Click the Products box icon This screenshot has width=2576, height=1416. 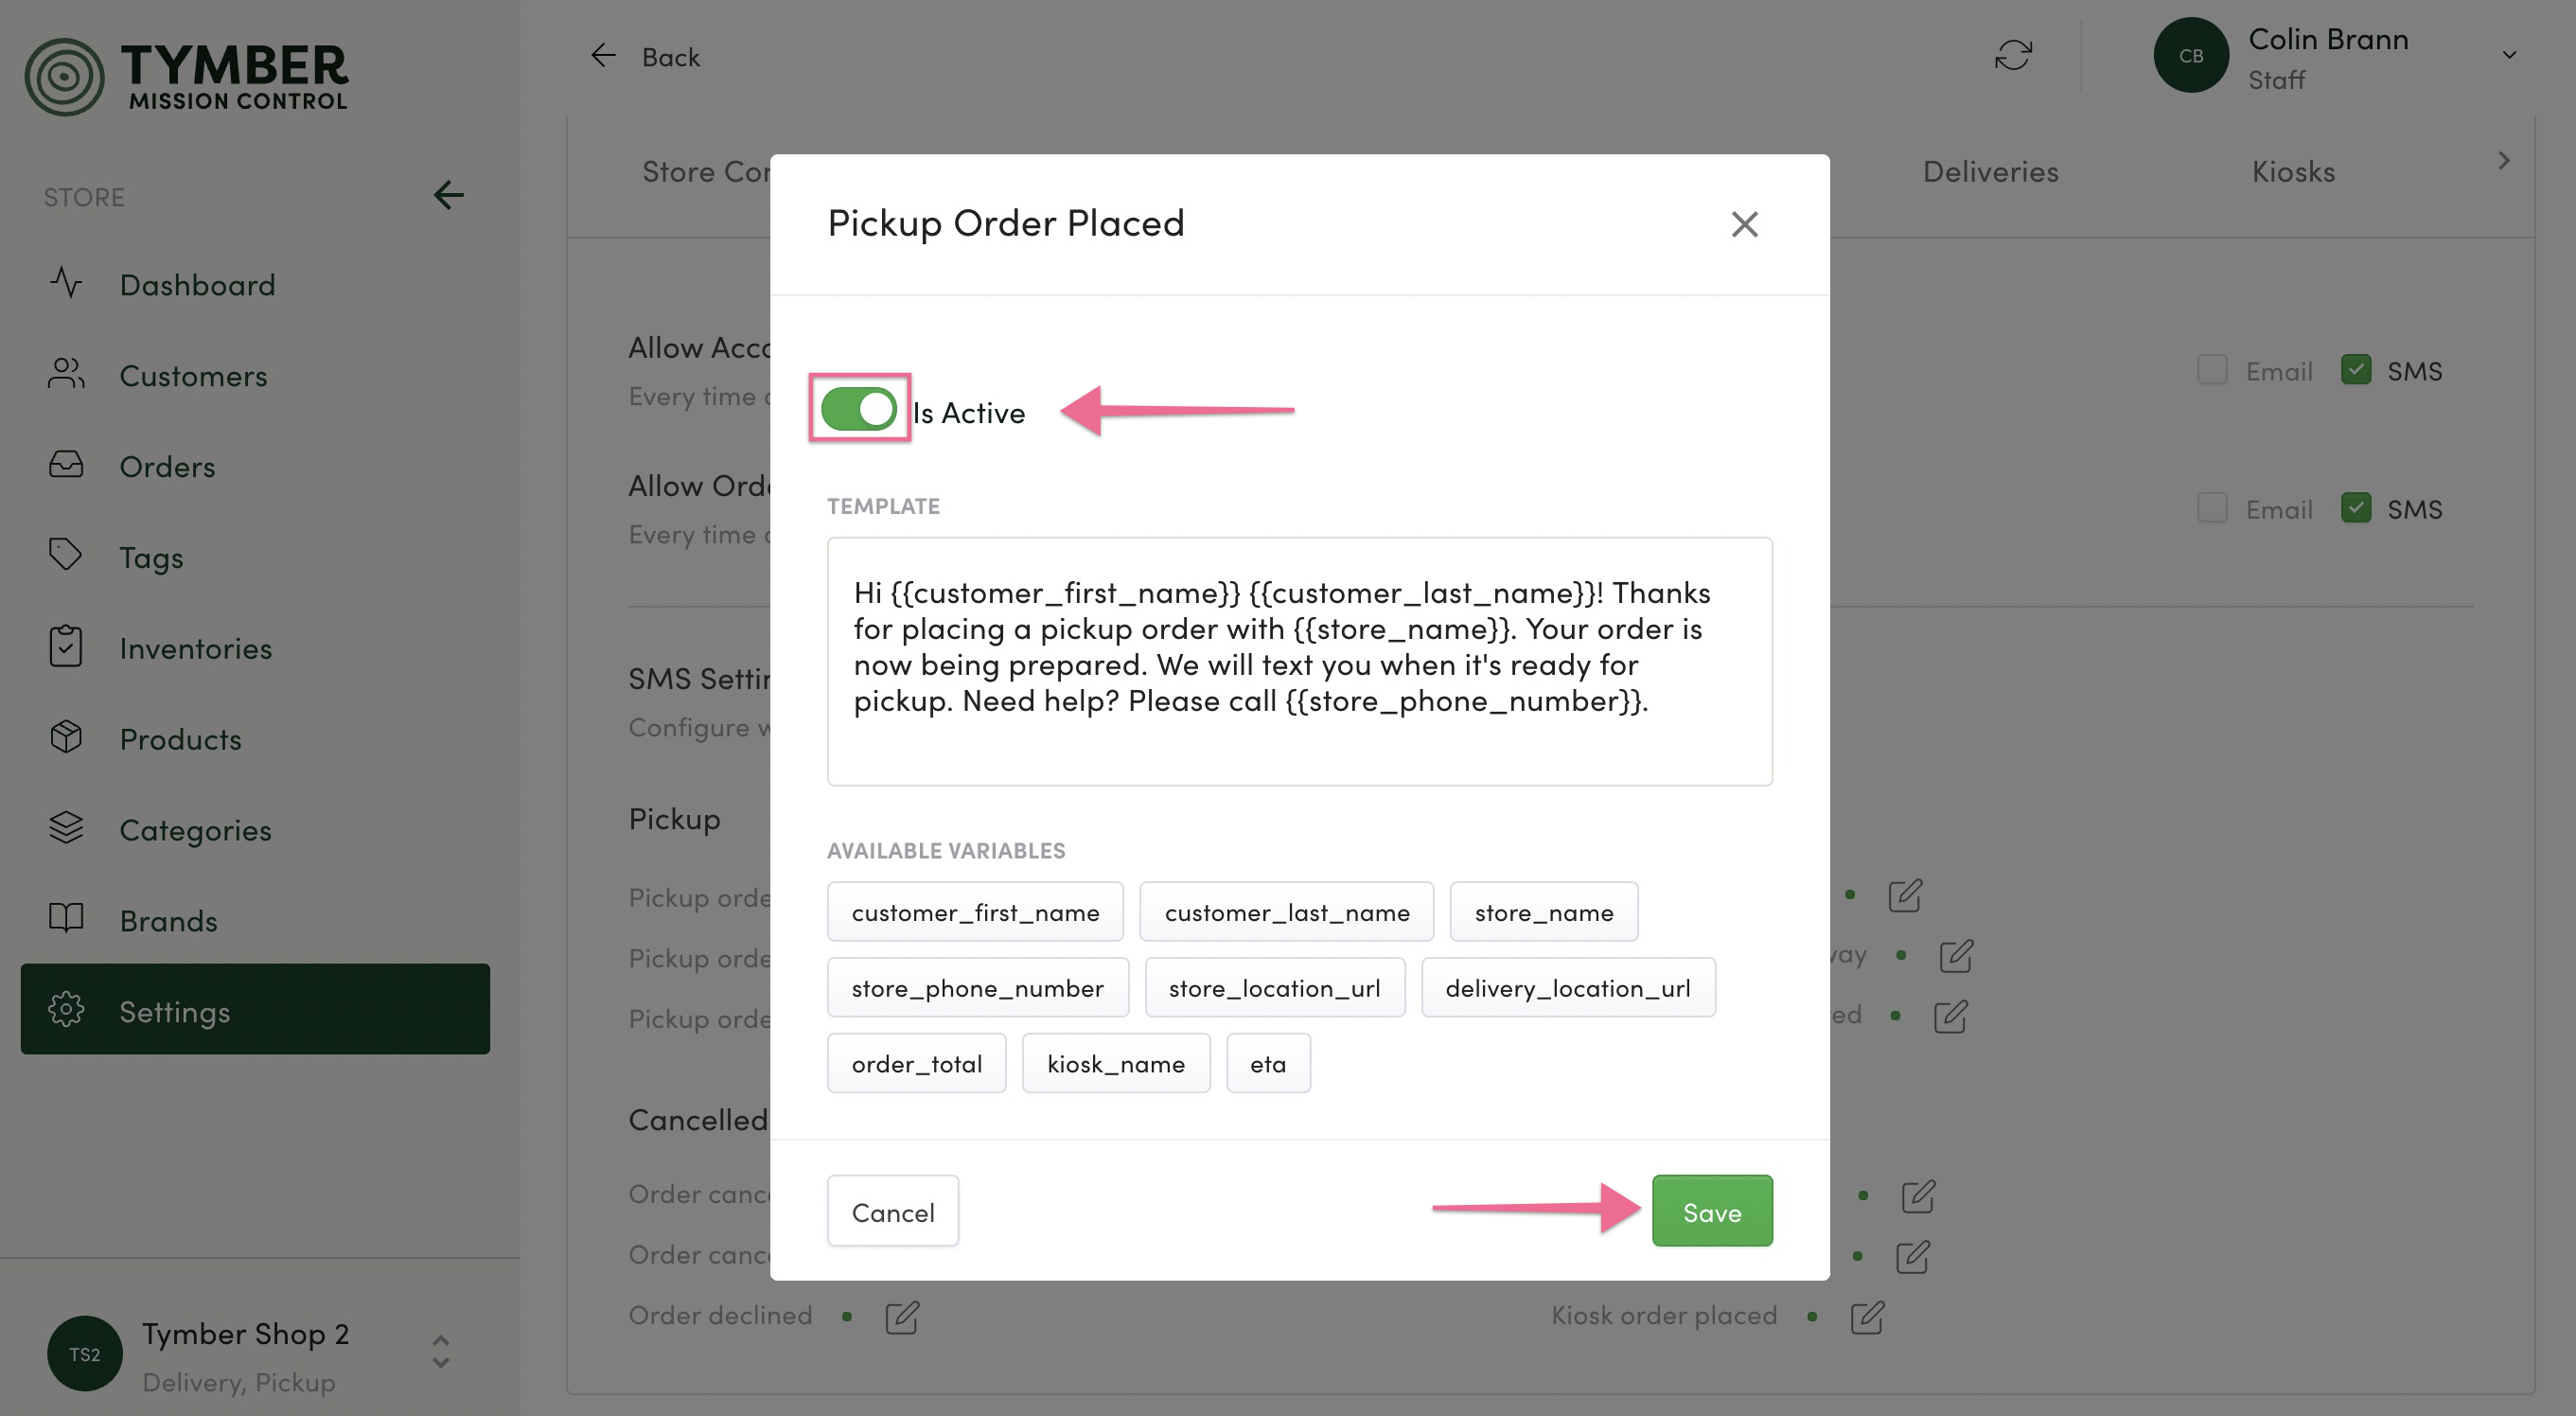click(x=66, y=737)
